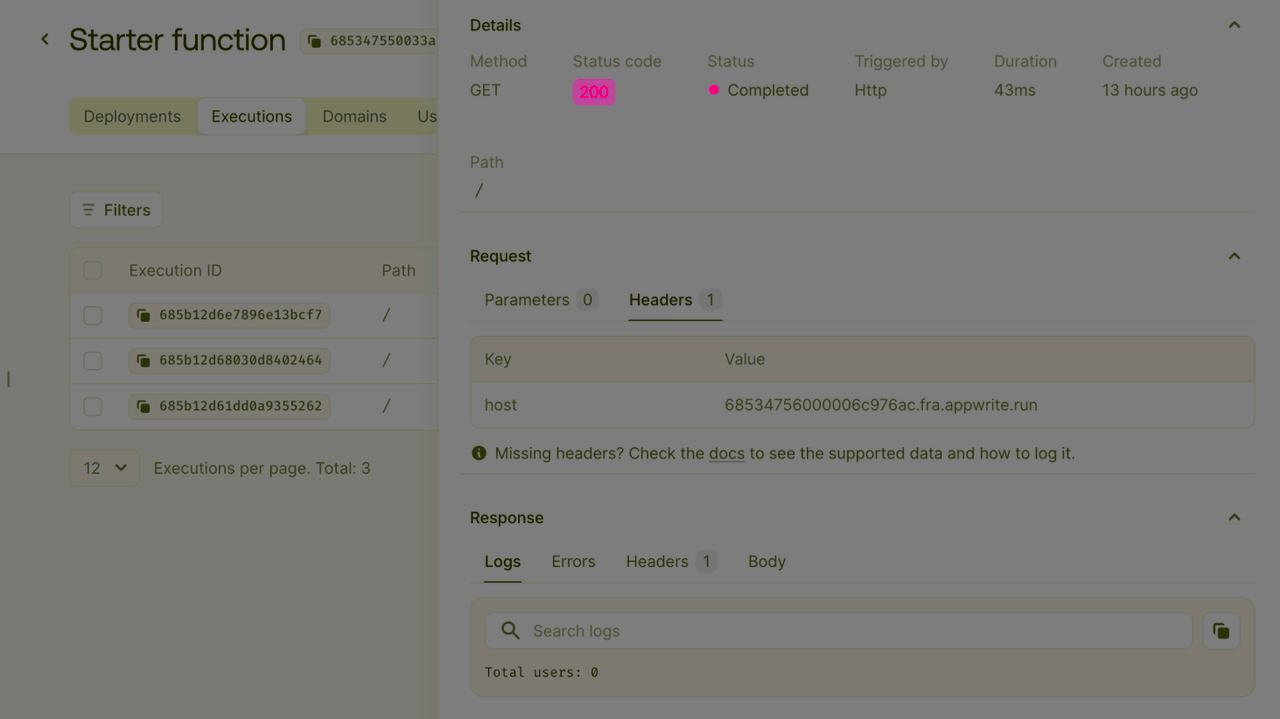Click the magnifier icon in the logs search

pyautogui.click(x=509, y=630)
